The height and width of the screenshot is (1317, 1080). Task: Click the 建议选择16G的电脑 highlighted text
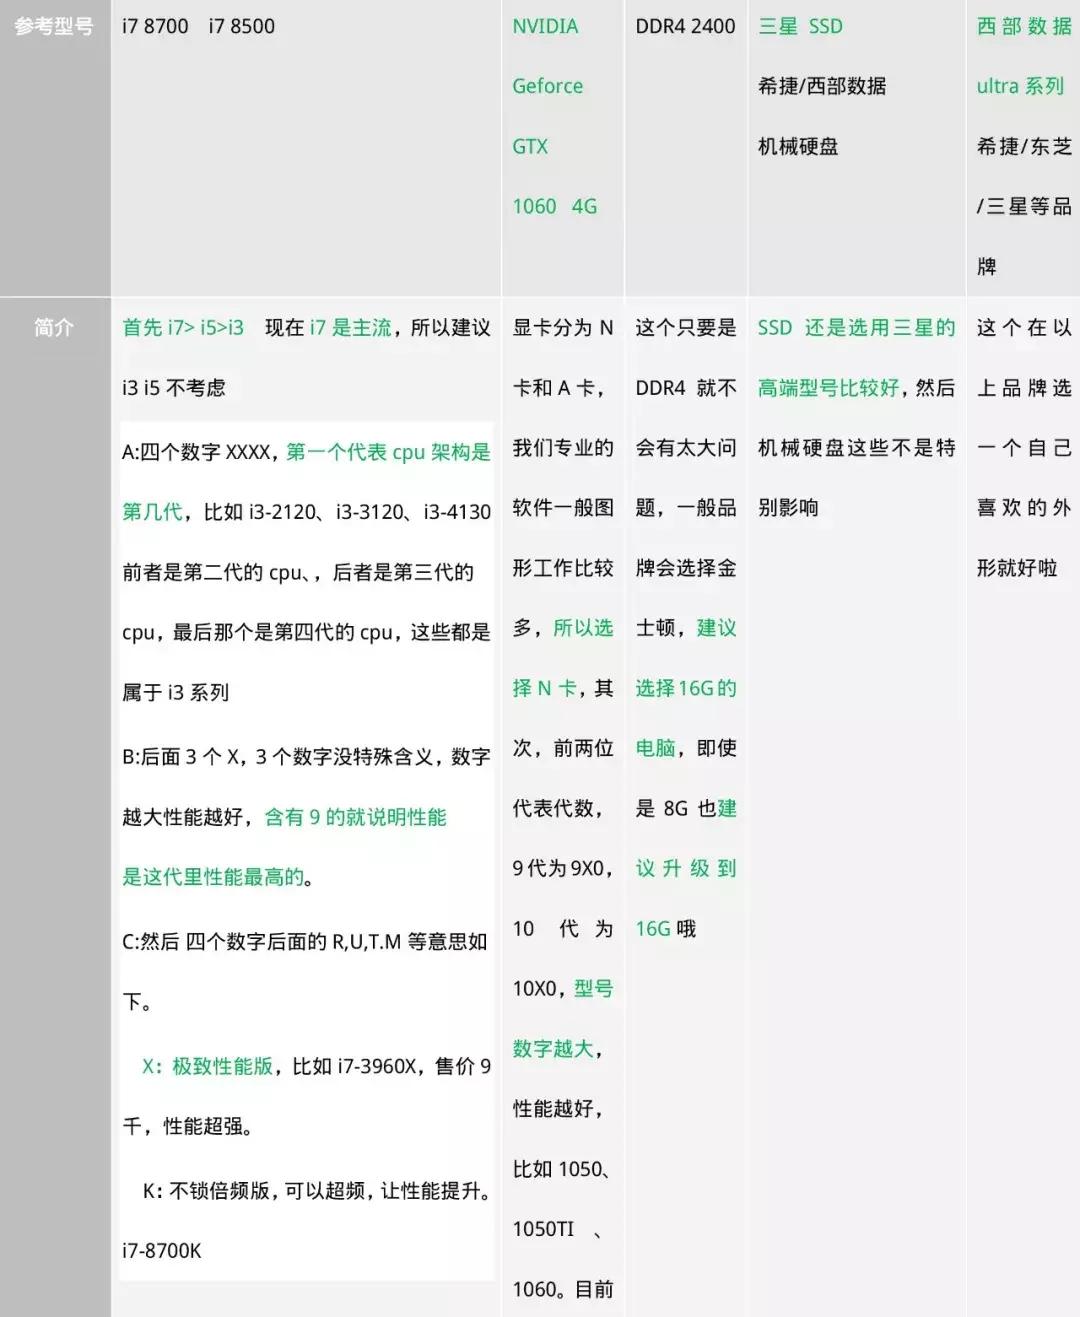686,688
